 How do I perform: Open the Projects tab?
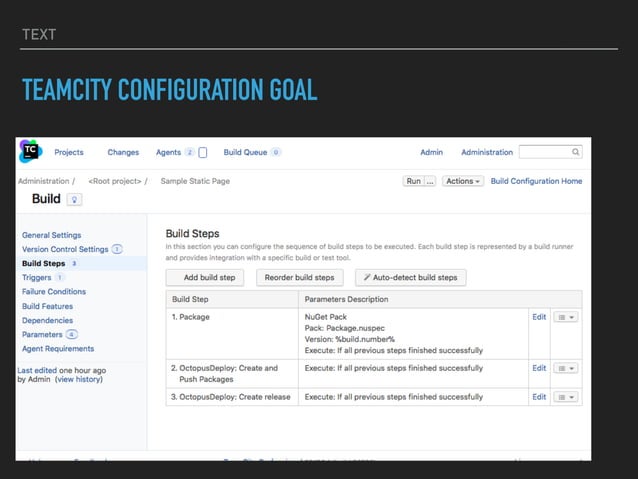coord(69,153)
